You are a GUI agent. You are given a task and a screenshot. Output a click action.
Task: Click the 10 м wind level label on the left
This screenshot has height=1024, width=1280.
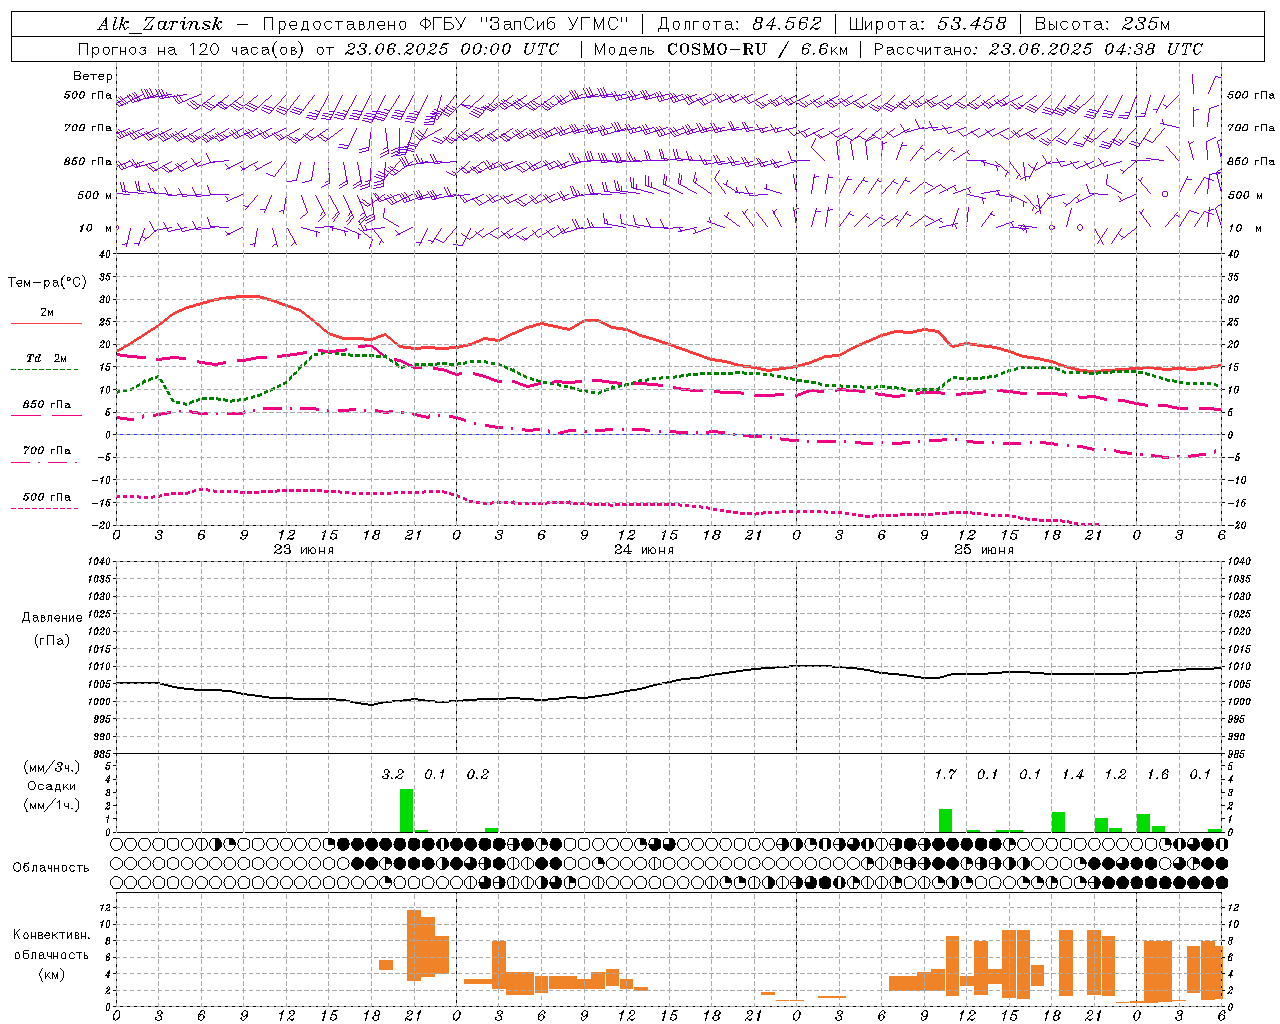[96, 228]
